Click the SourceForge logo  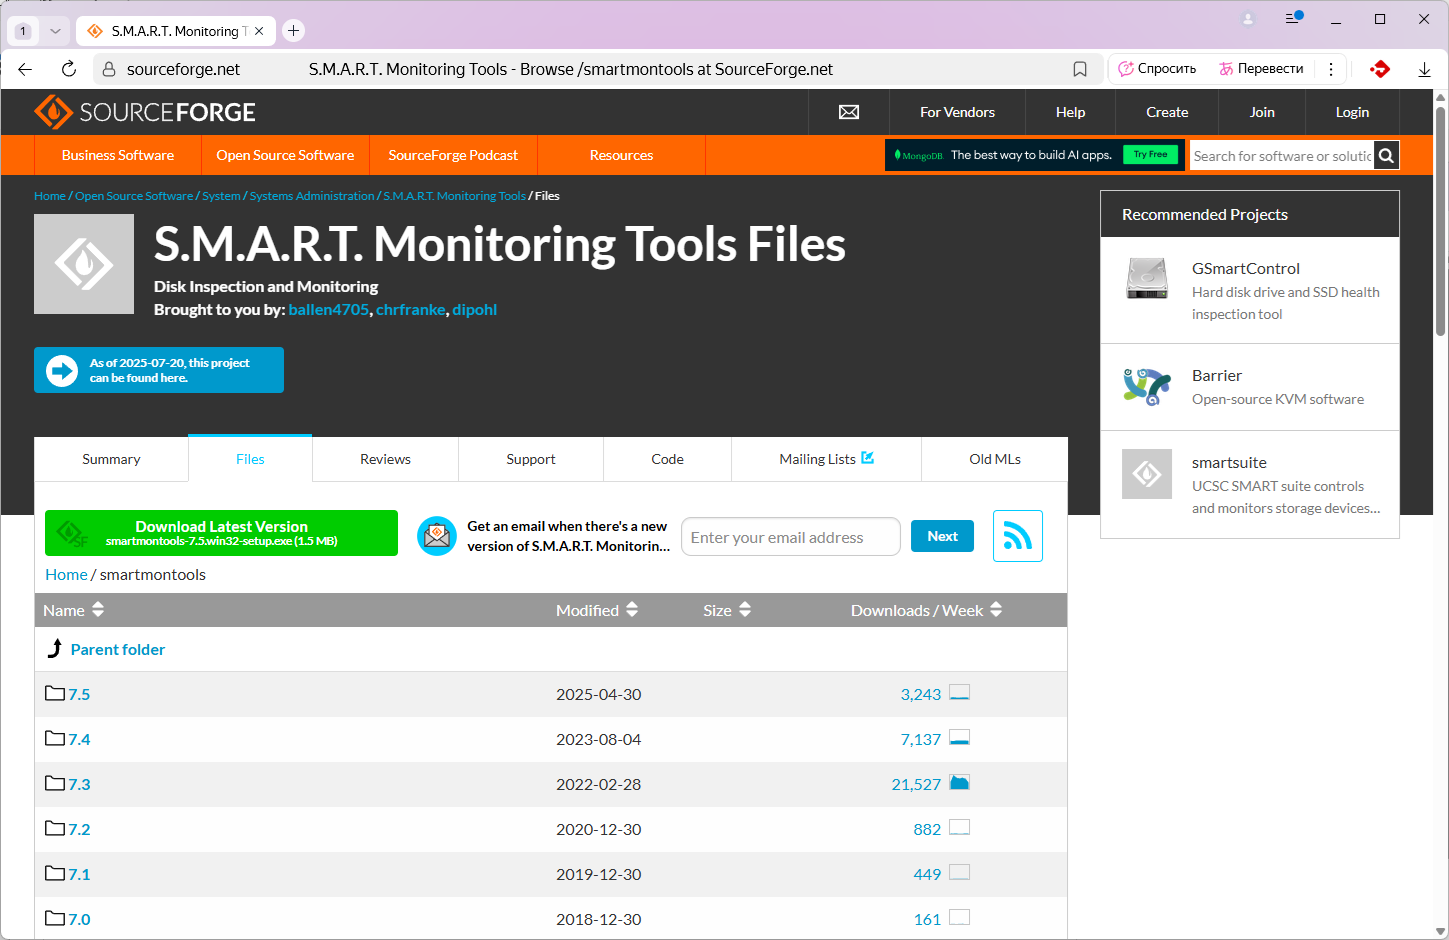[145, 112]
